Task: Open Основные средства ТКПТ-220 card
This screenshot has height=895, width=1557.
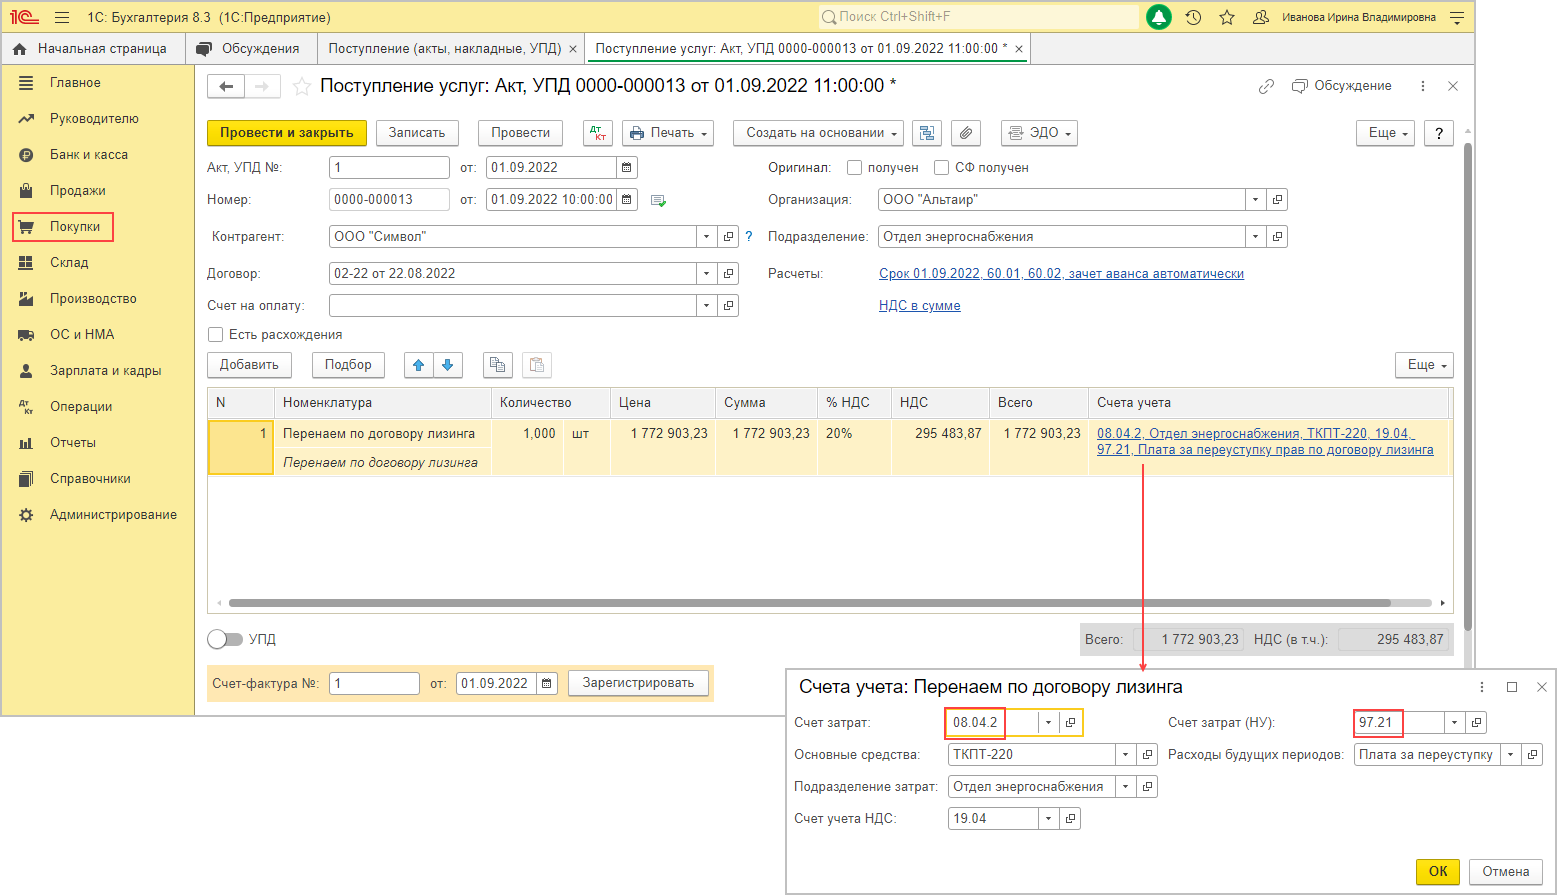Action: 1148,755
